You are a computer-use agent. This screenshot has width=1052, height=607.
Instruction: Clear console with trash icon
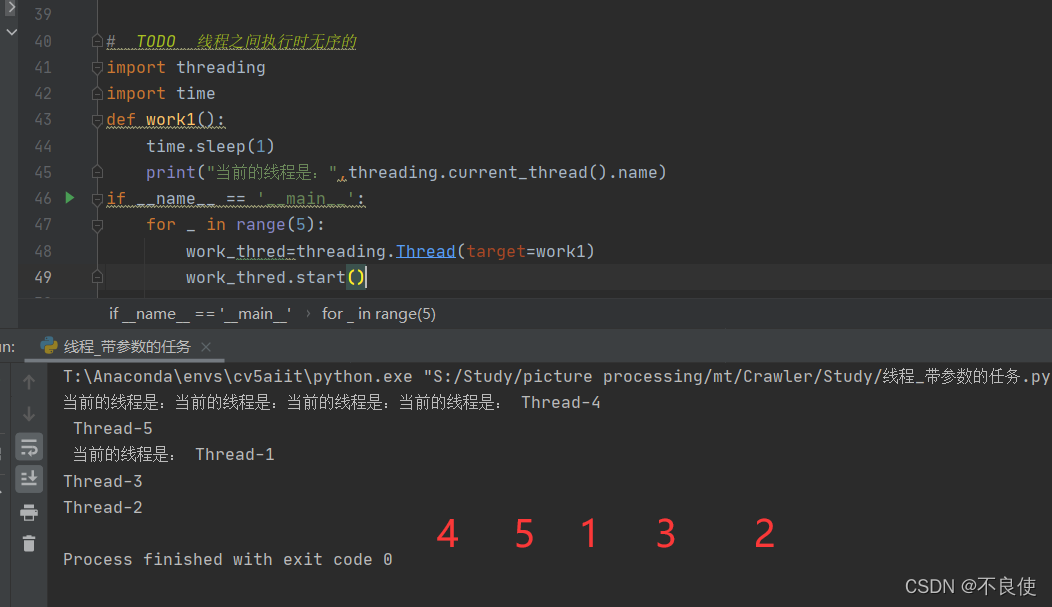29,543
